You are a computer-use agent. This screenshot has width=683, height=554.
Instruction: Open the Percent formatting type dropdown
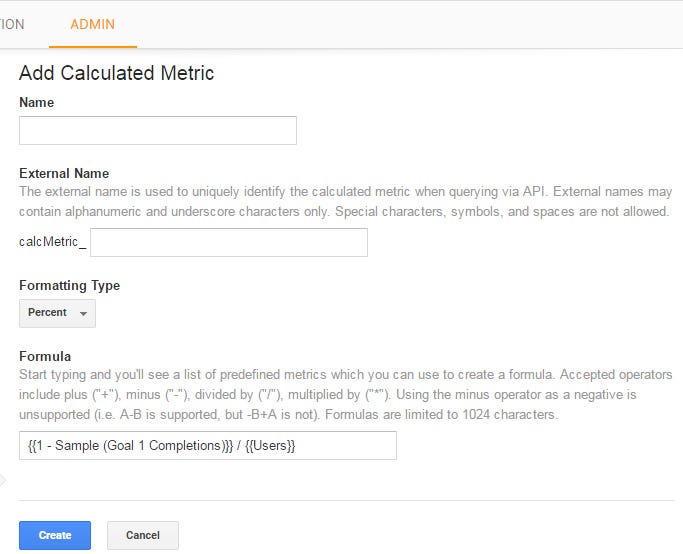click(x=57, y=313)
